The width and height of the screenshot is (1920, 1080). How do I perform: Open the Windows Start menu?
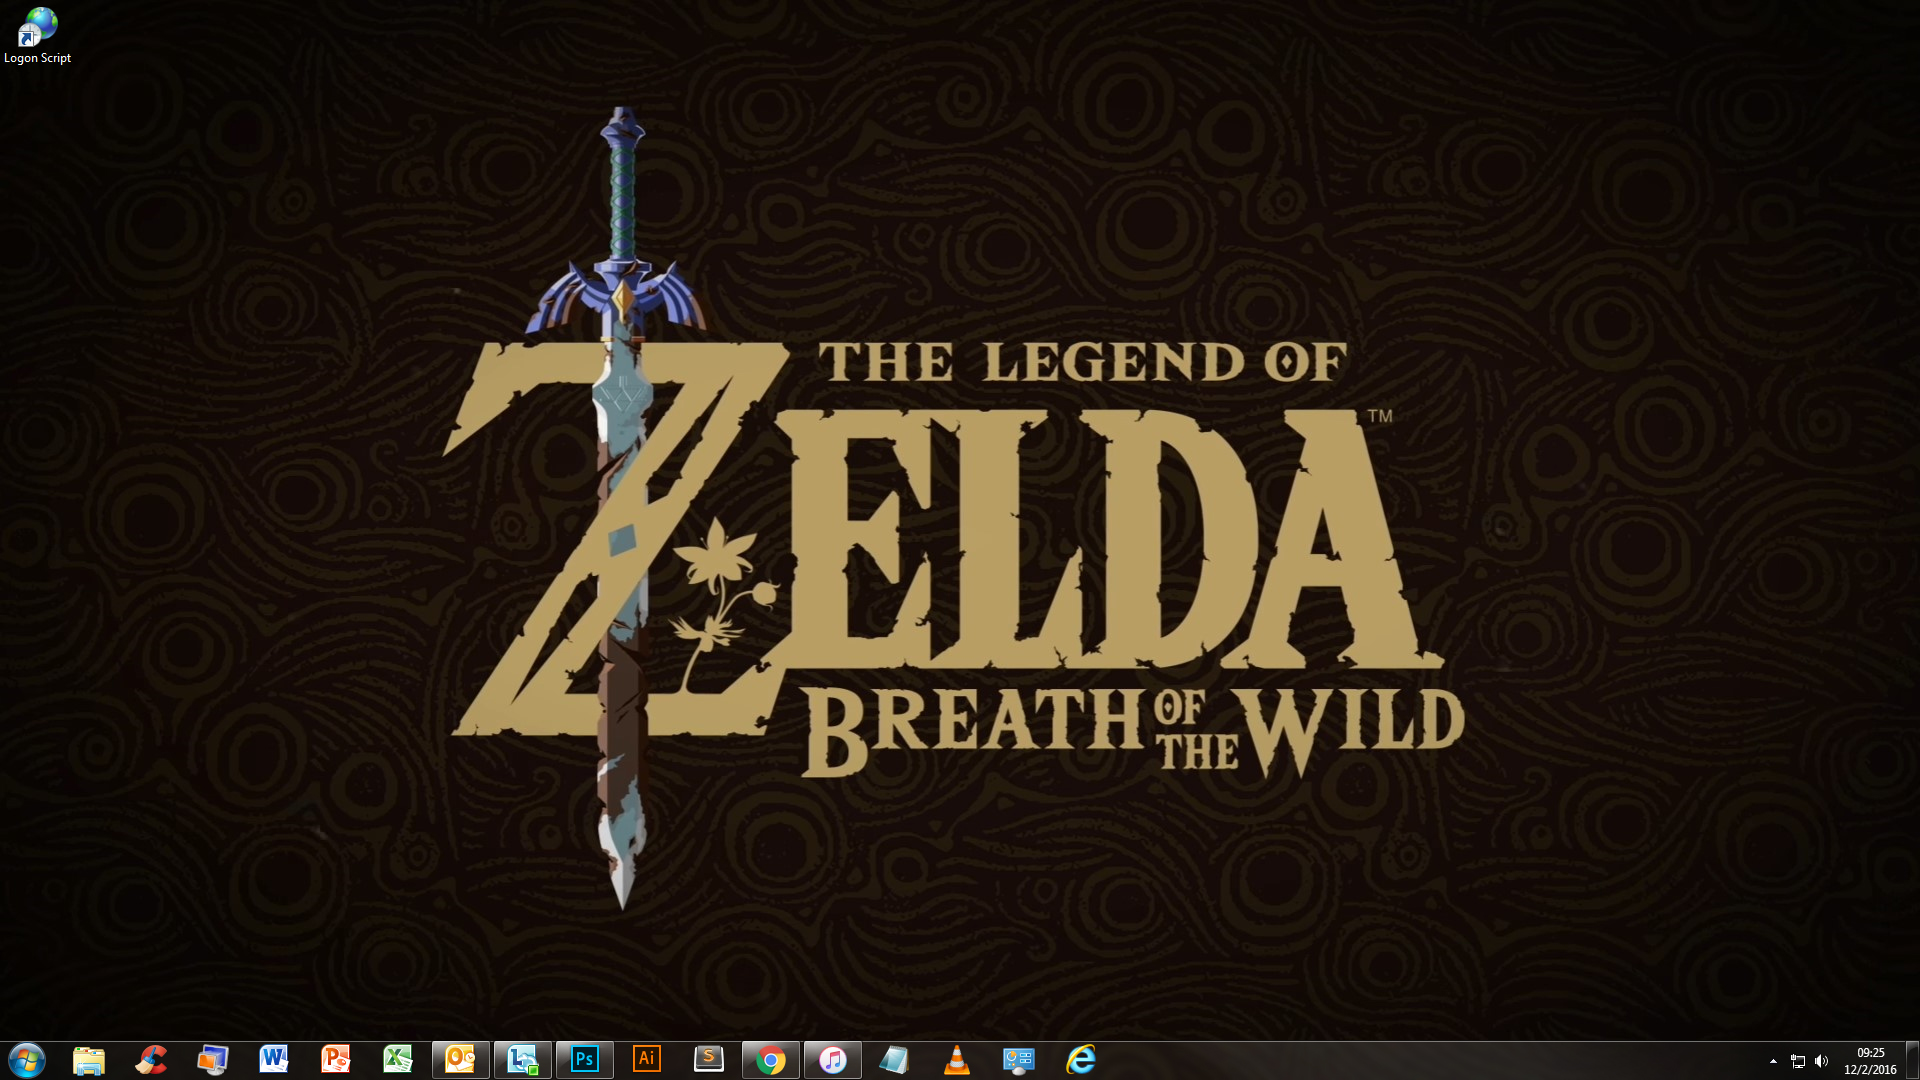click(x=27, y=1060)
